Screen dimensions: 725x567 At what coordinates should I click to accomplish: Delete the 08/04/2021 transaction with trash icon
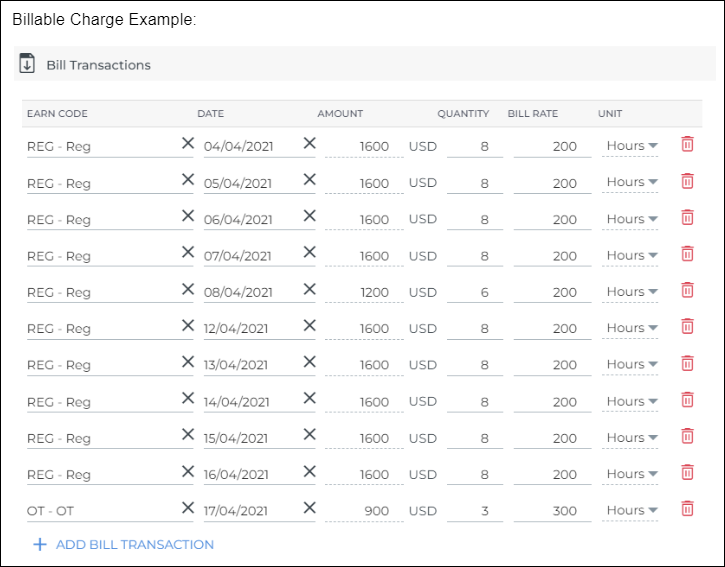pyautogui.click(x=687, y=290)
